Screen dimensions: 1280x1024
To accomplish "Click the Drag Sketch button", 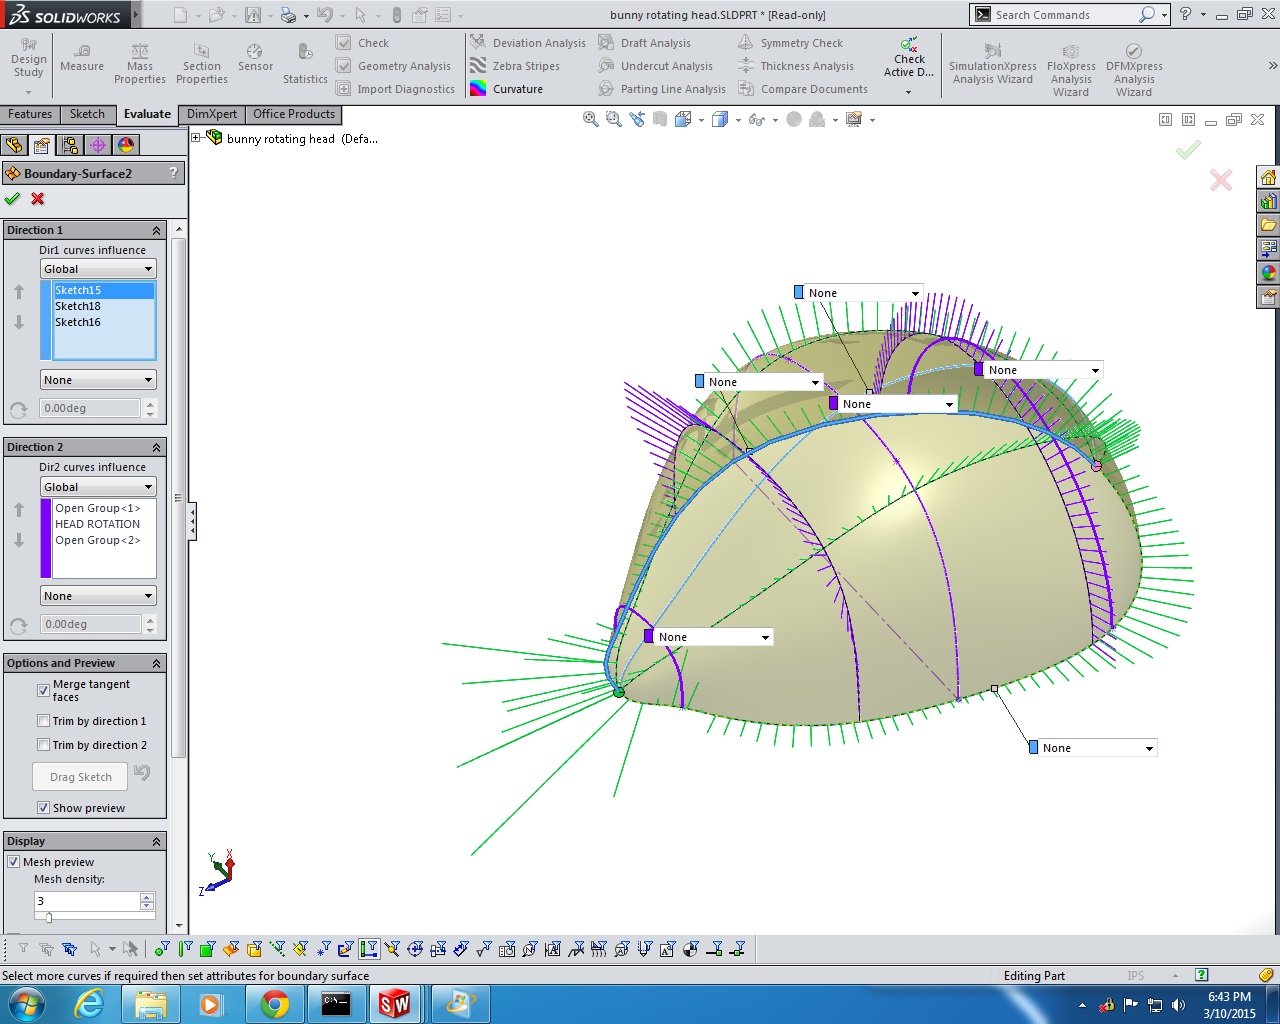I will [81, 777].
